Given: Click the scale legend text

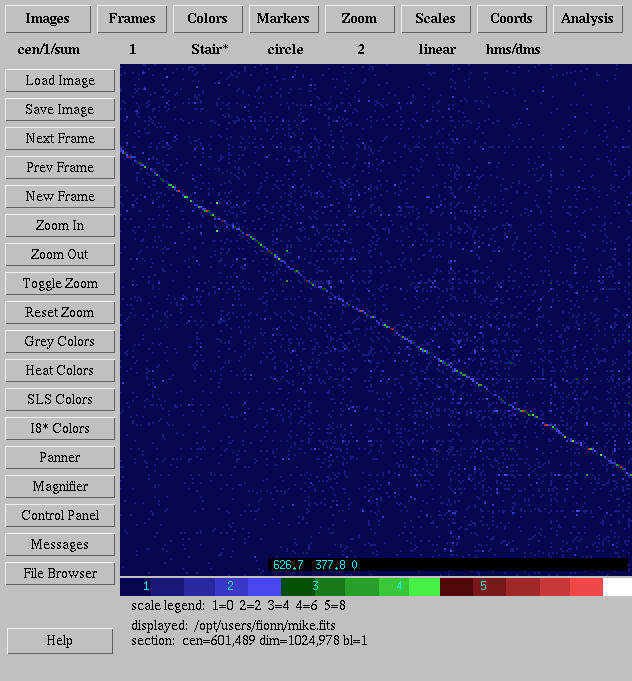Looking at the screenshot, I should 238,605.
